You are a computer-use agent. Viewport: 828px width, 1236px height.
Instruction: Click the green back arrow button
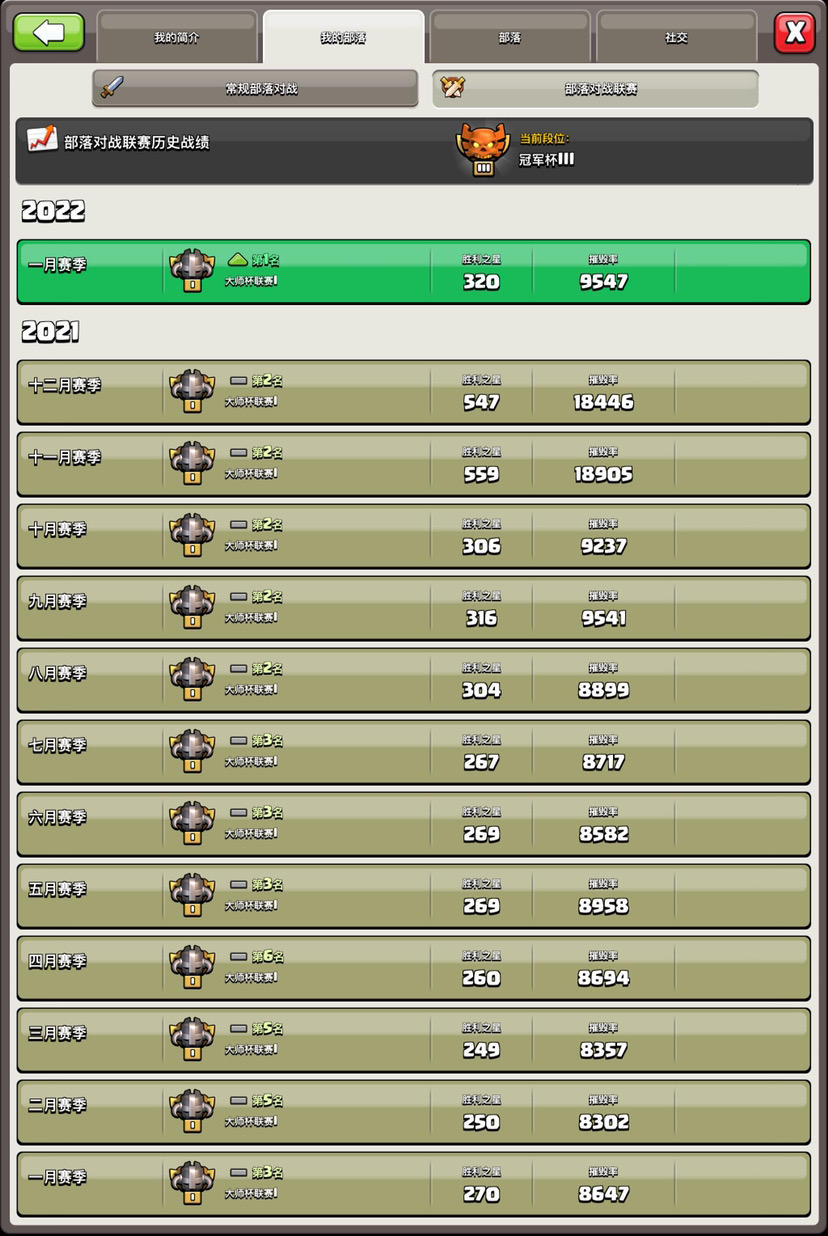coord(48,33)
